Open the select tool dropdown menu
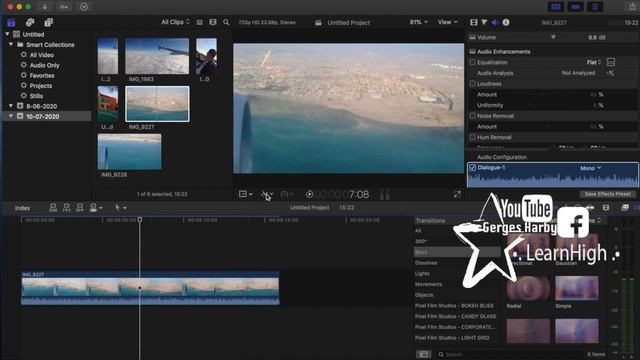The width and height of the screenshot is (640, 360). pyautogui.click(x=121, y=208)
